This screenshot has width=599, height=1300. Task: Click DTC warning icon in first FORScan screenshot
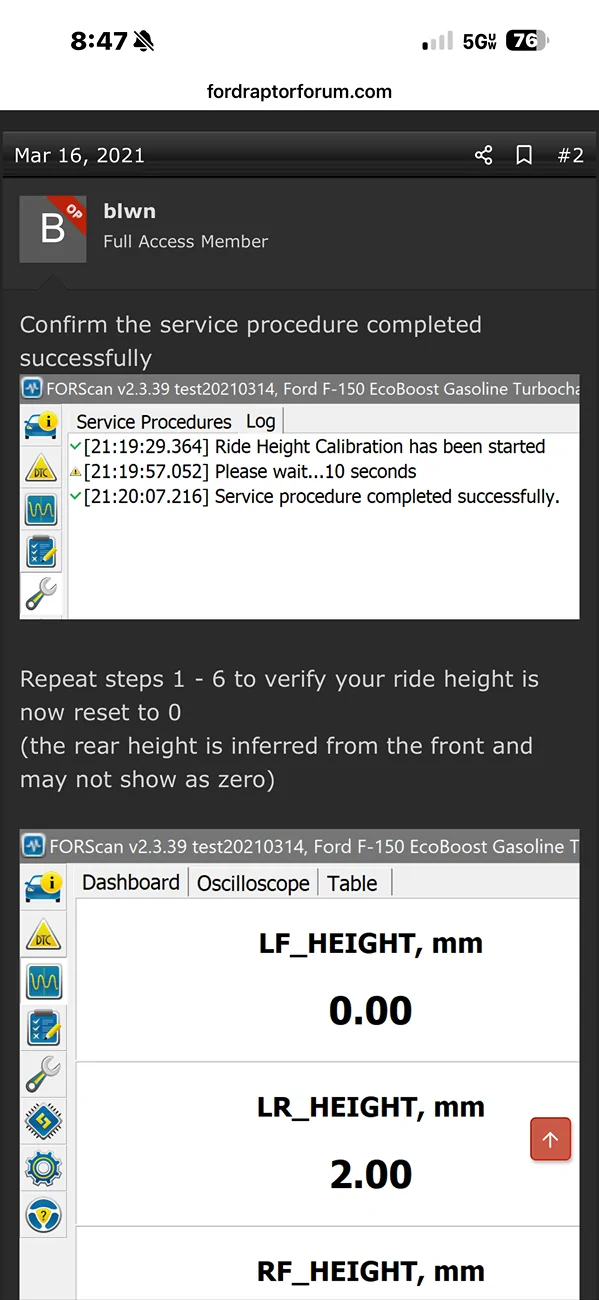[x=41, y=469]
